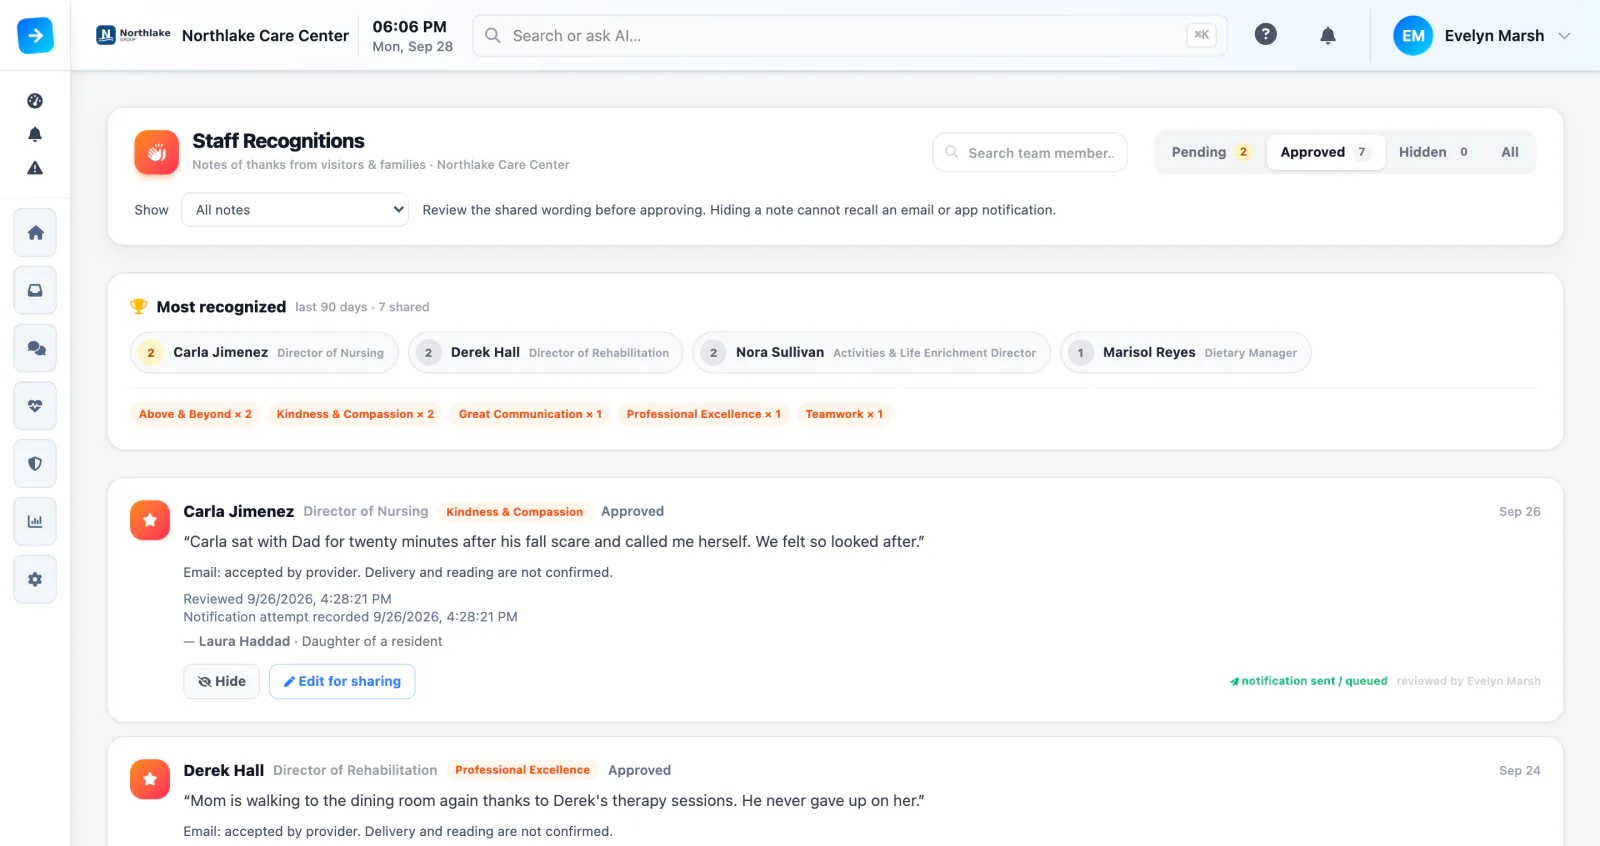Image resolution: width=1600 pixels, height=846 pixels.
Task: Open the sidebar bell alerts icon
Action: [x=35, y=134]
